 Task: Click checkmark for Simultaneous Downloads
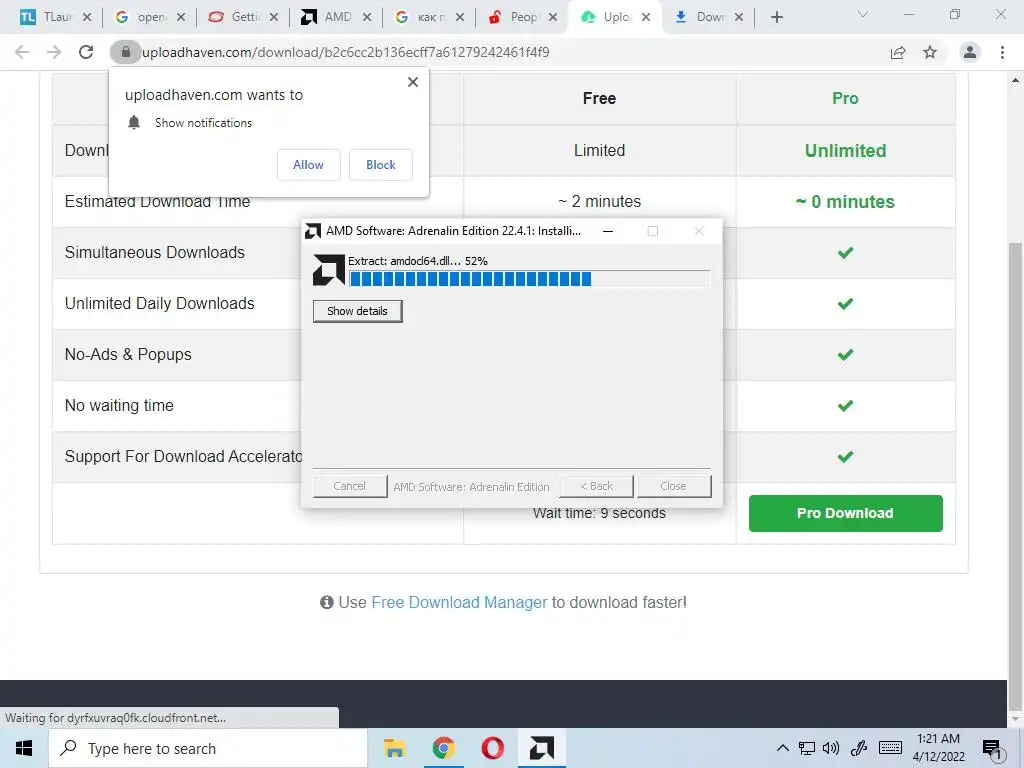click(846, 253)
